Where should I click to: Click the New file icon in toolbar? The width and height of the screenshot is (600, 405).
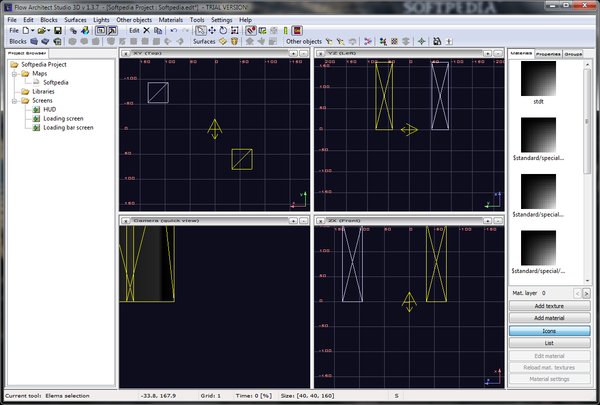tap(31, 31)
